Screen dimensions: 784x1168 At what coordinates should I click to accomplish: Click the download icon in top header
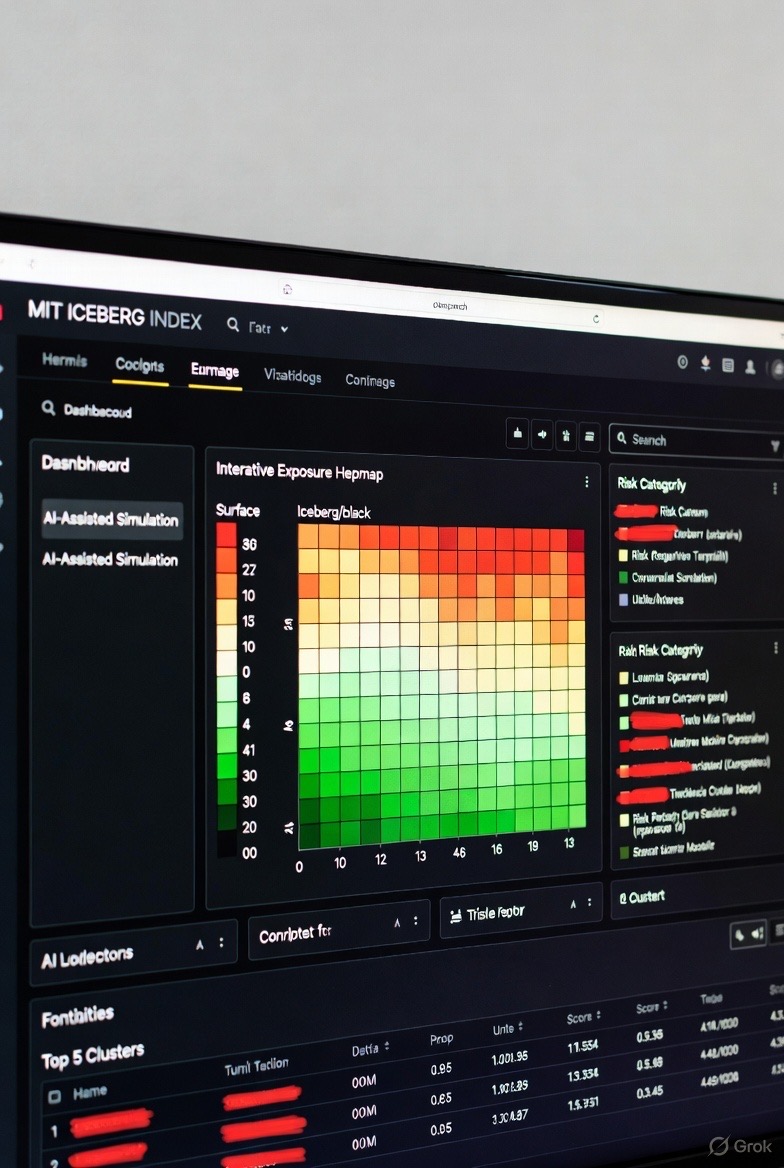tap(705, 364)
